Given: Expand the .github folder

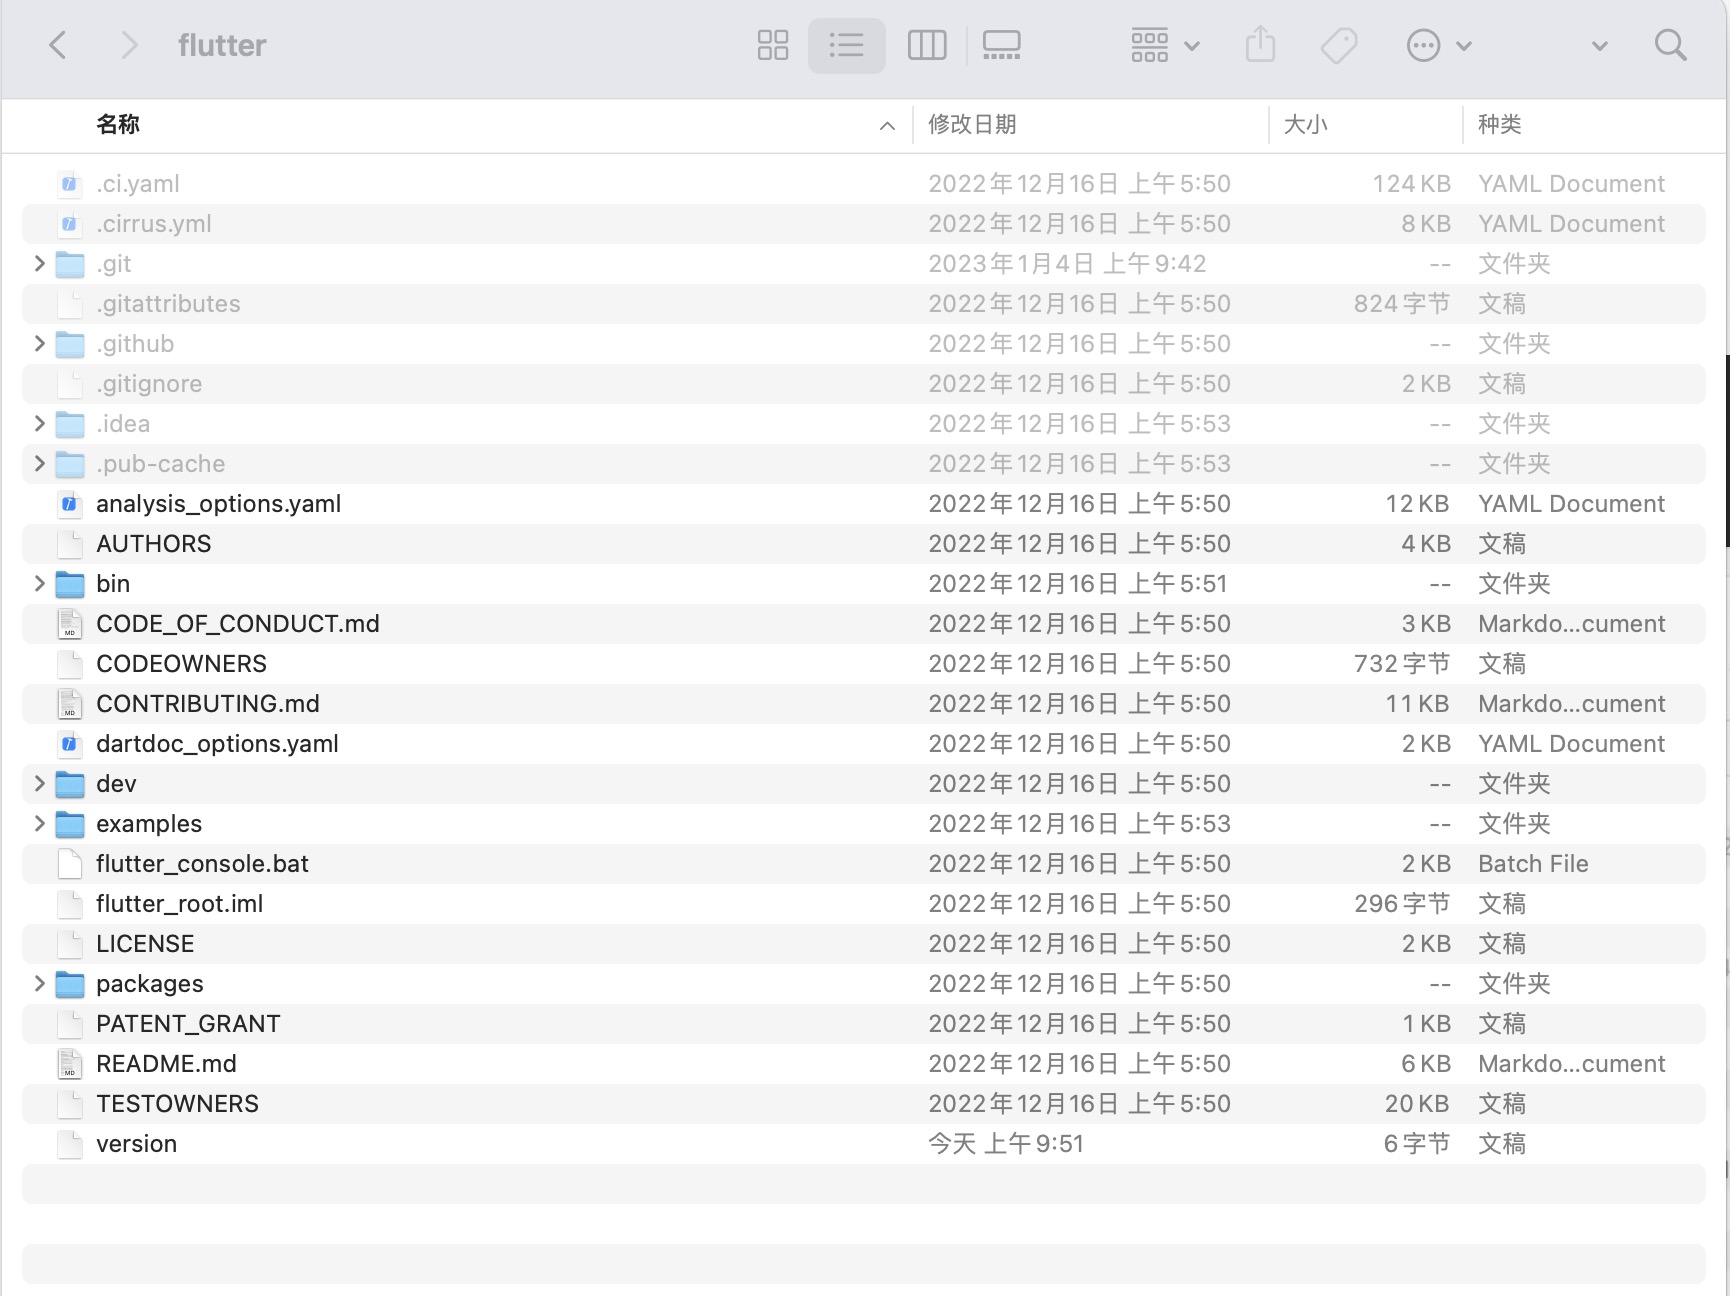Looking at the screenshot, I should coord(39,343).
